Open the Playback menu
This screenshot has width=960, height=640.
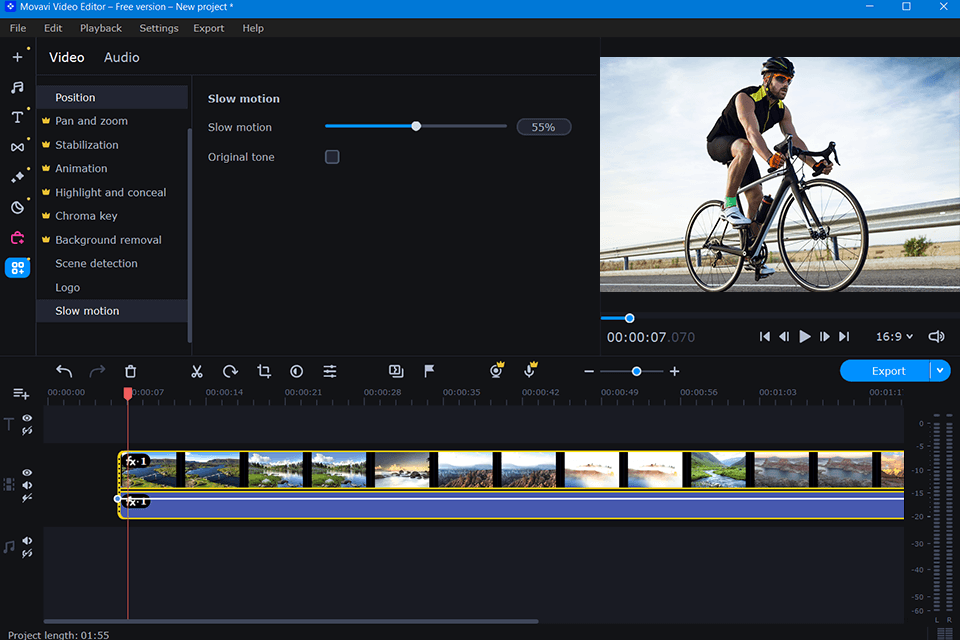(x=101, y=28)
